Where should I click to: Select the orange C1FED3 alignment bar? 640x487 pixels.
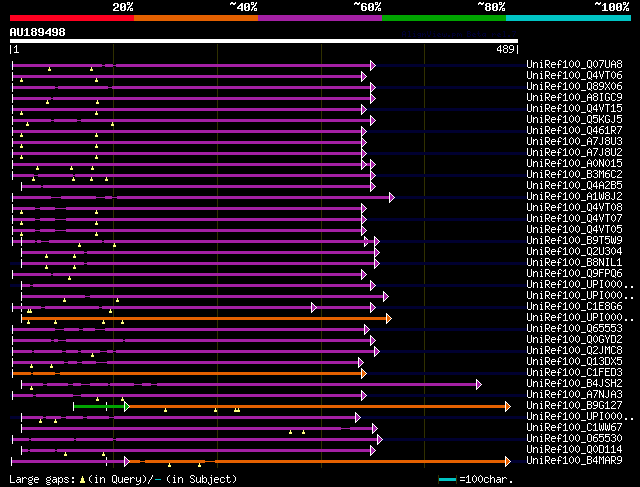[187, 373]
